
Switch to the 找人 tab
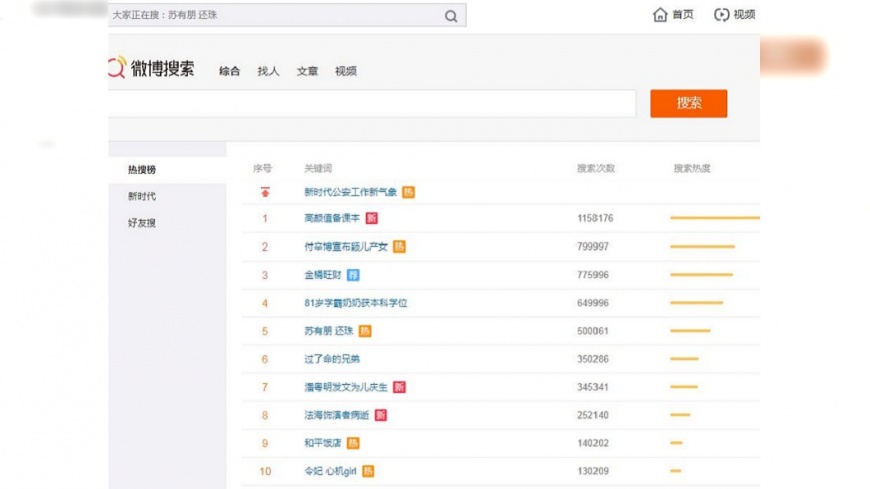click(269, 71)
